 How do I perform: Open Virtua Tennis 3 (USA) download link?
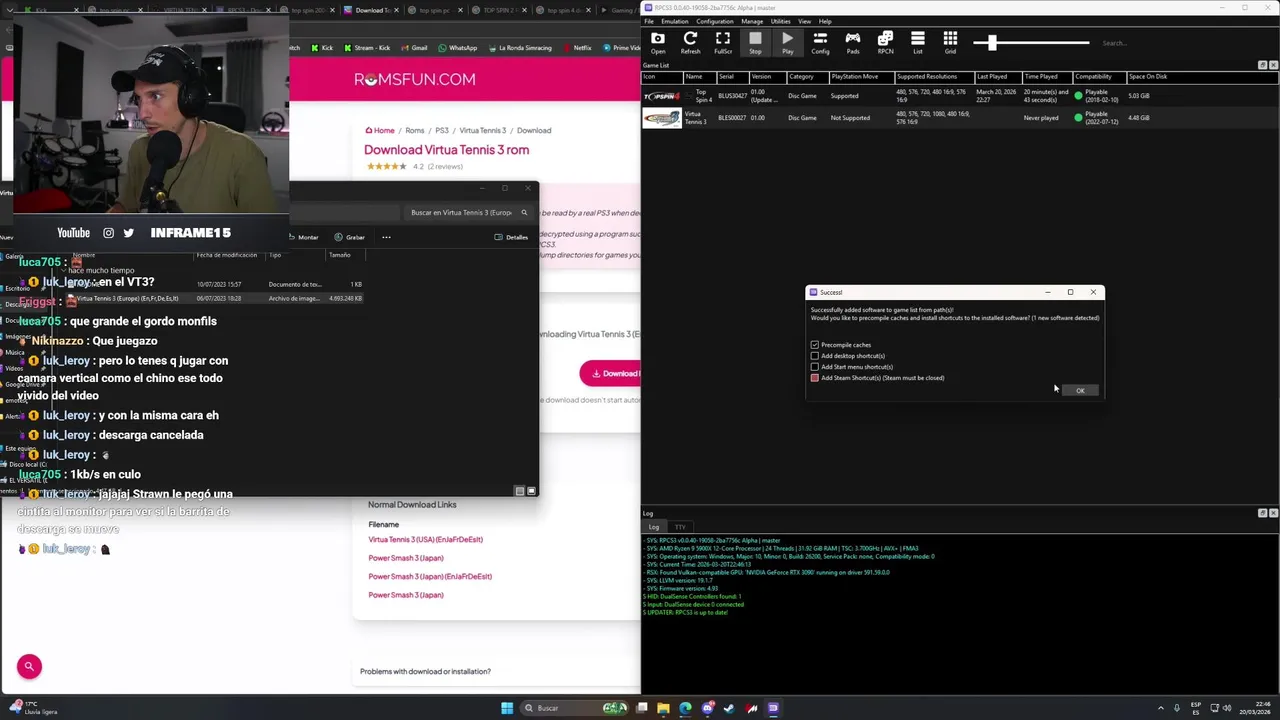pos(425,539)
